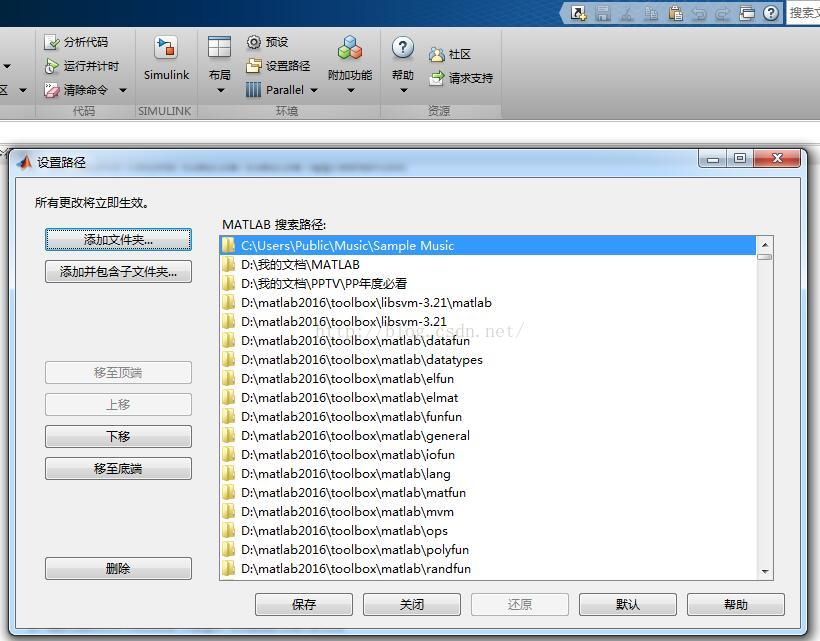Image resolution: width=820 pixels, height=641 pixels.
Task: Click the MATLAB logo in the Set Path title bar
Action: pyautogui.click(x=24, y=162)
